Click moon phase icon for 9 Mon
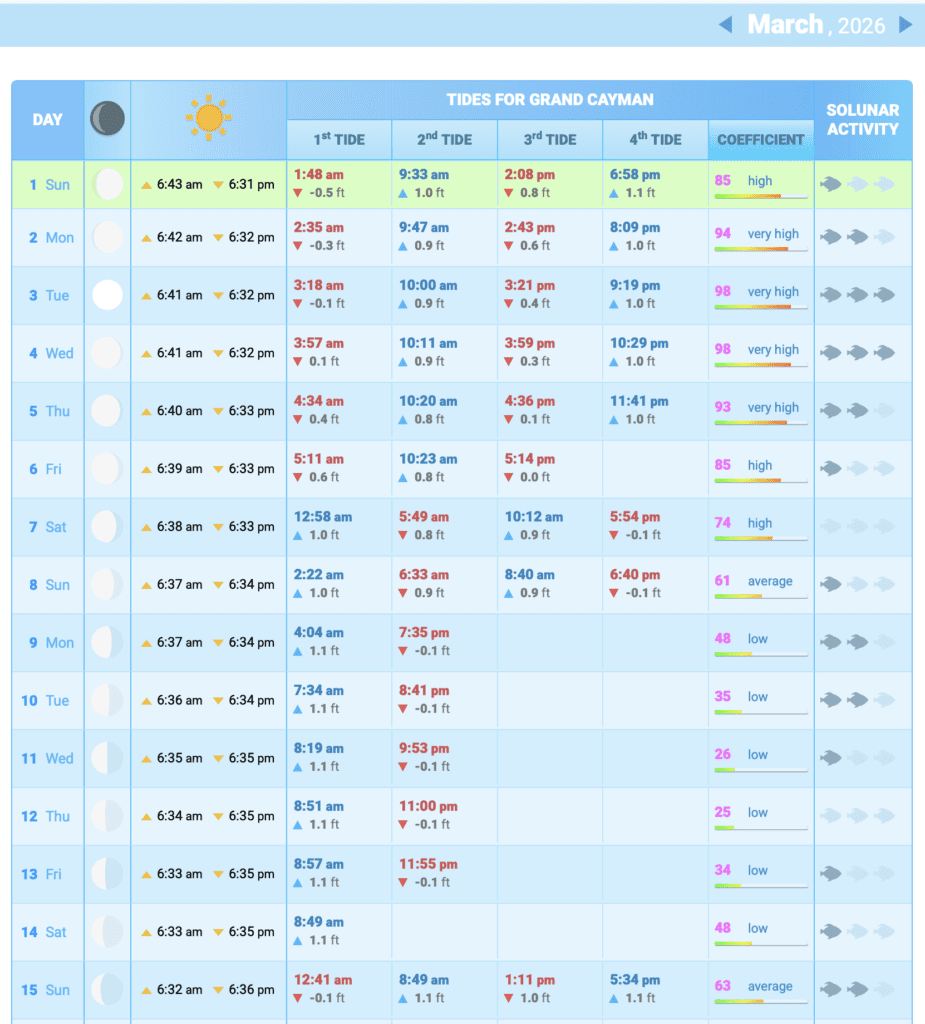The height and width of the screenshot is (1024, 925). (x=107, y=642)
